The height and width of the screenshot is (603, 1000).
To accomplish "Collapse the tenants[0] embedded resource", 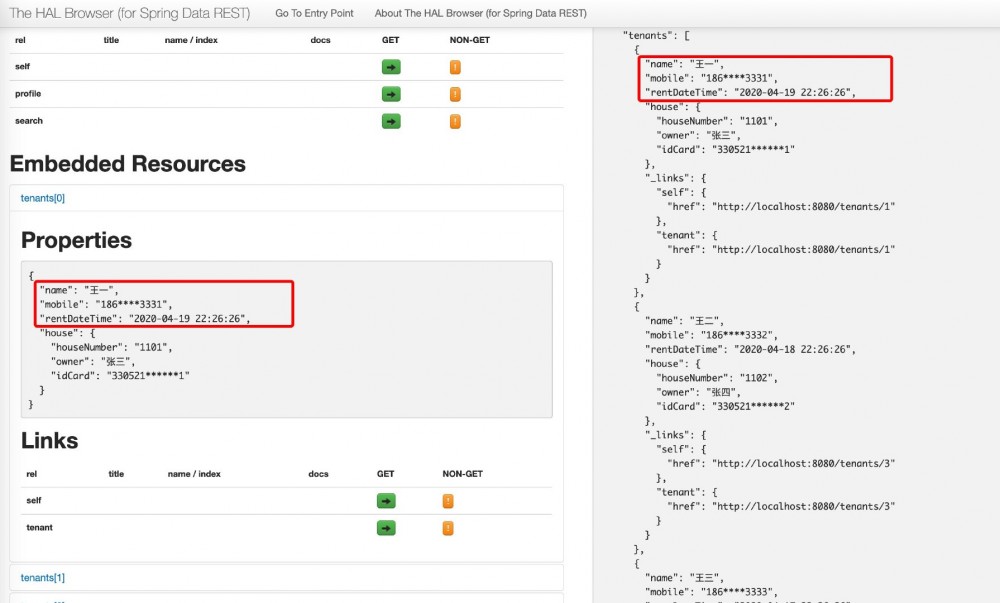I will click(43, 198).
